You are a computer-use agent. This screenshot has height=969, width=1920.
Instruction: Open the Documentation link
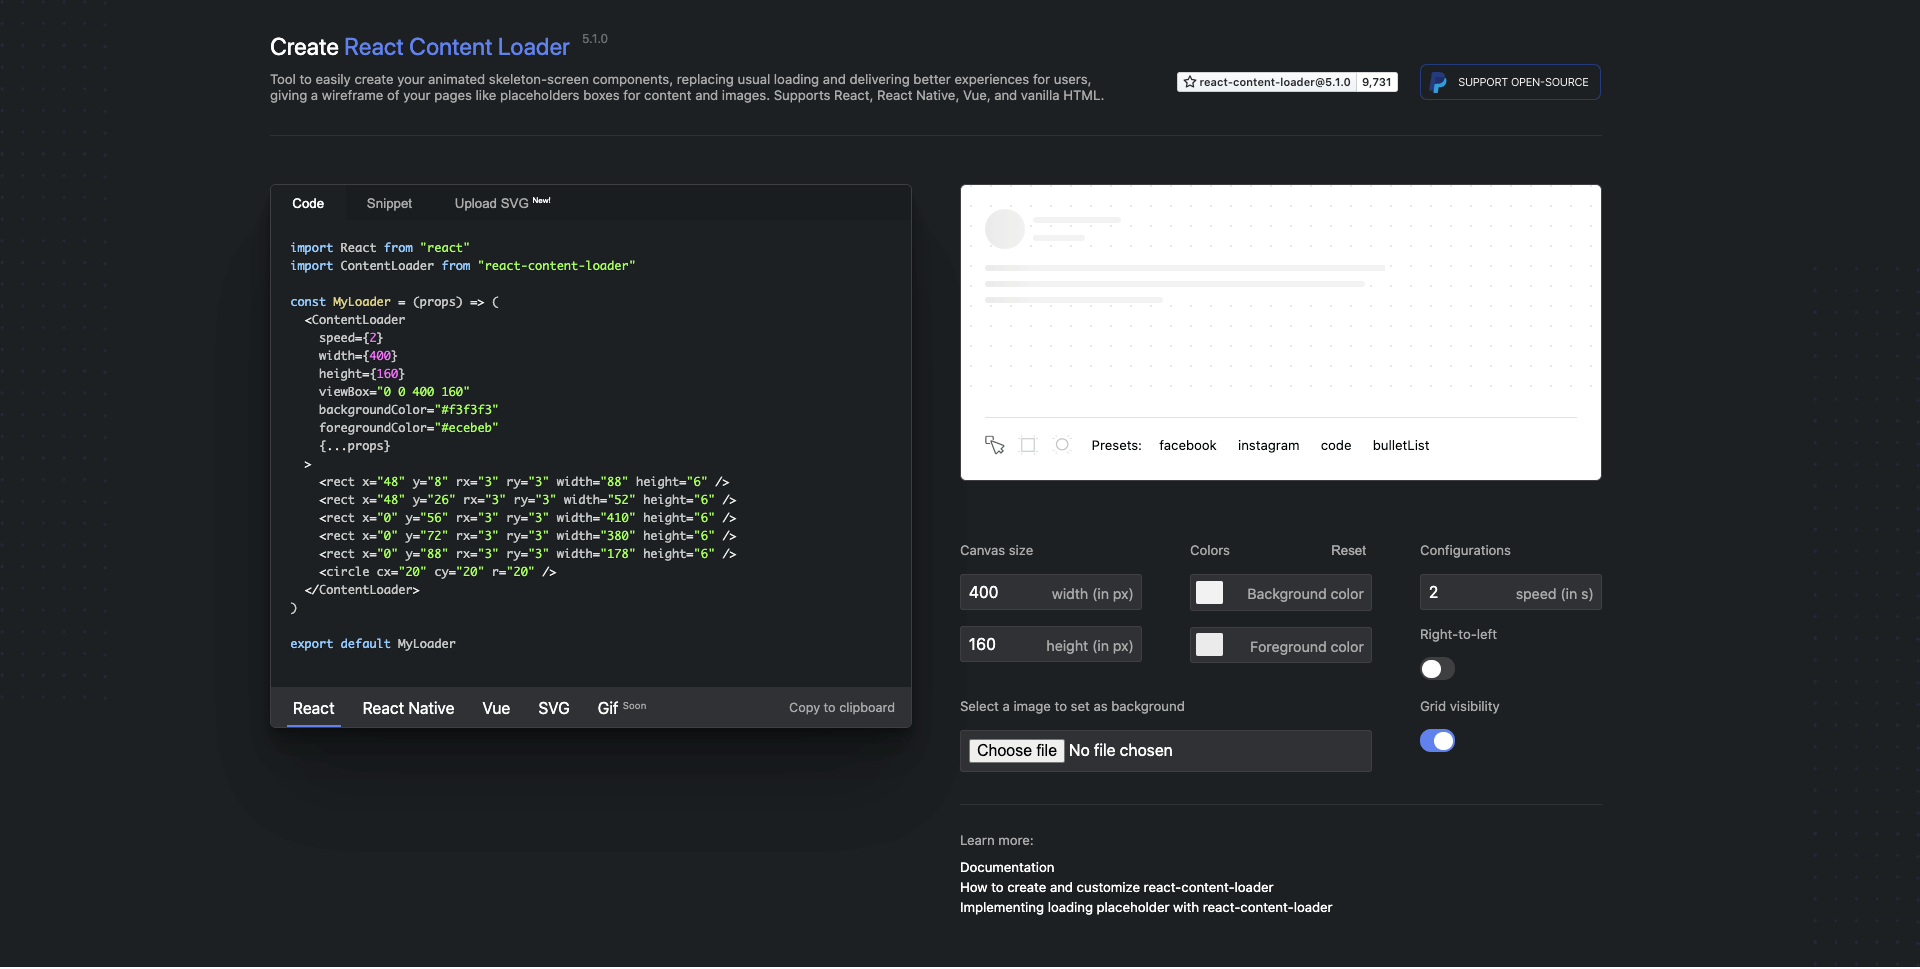[1007, 868]
